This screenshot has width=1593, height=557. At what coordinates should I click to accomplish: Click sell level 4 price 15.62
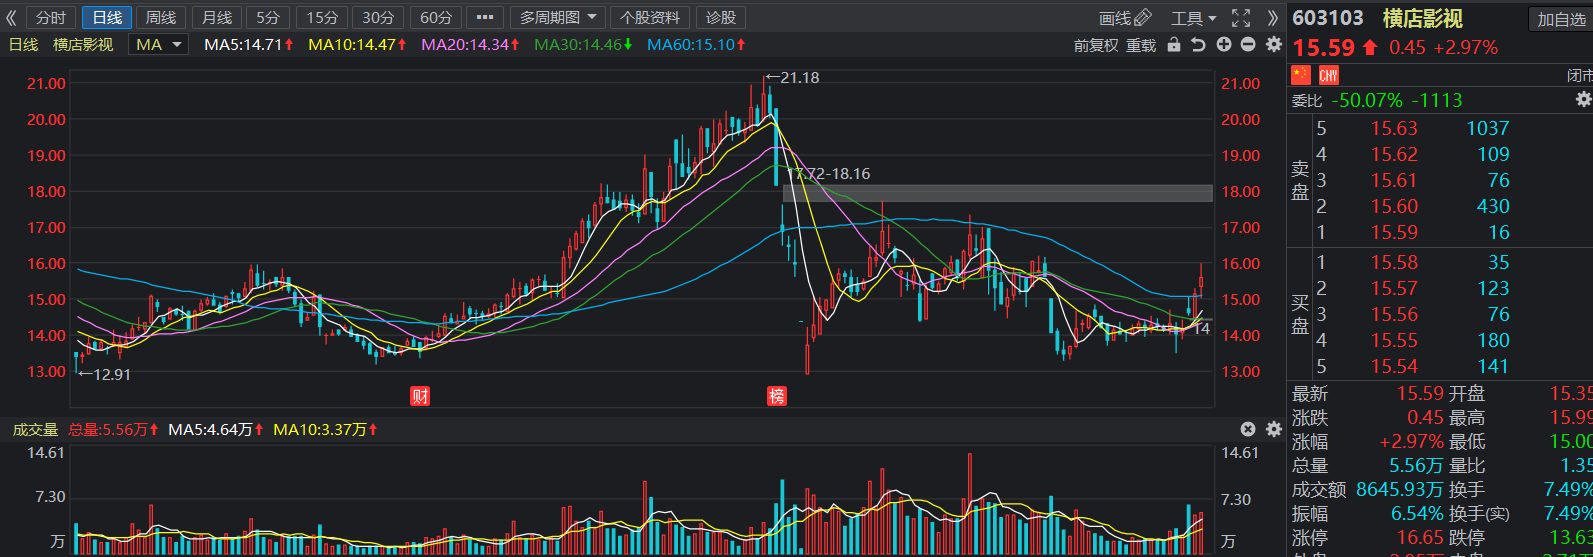click(x=1394, y=154)
